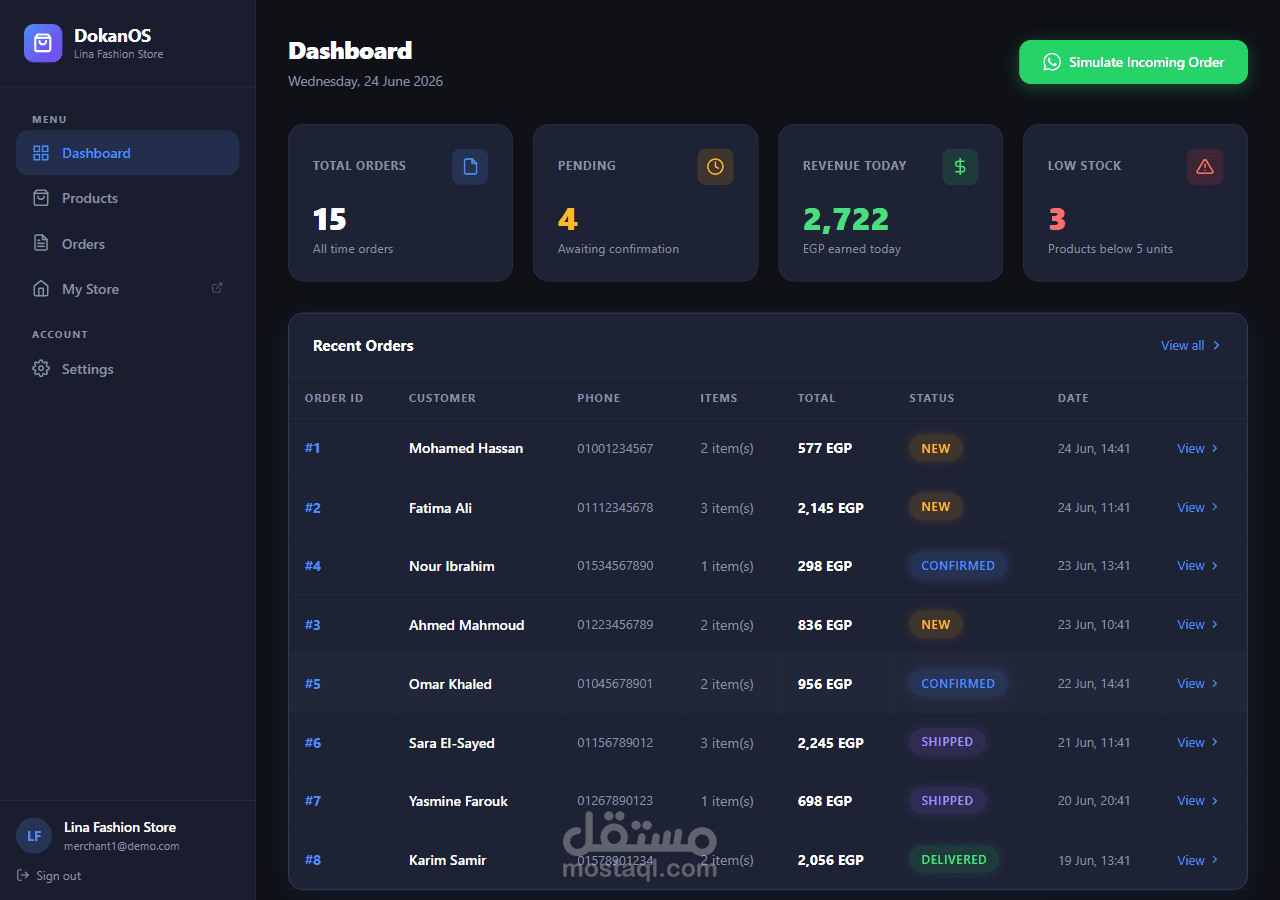The height and width of the screenshot is (900, 1280).
Task: Open My Store menu item
Action: click(x=128, y=289)
